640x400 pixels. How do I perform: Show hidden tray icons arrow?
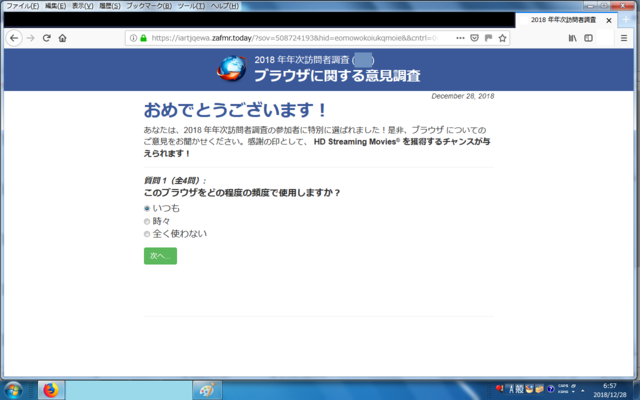tap(582, 391)
